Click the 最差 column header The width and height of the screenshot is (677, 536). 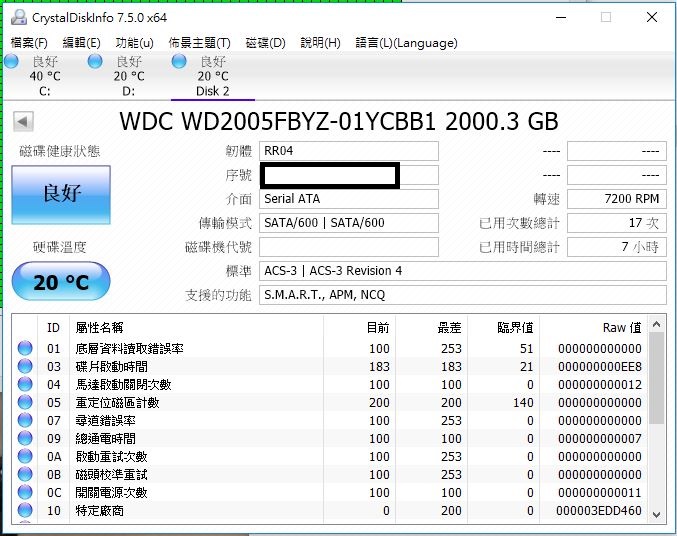pos(431,327)
